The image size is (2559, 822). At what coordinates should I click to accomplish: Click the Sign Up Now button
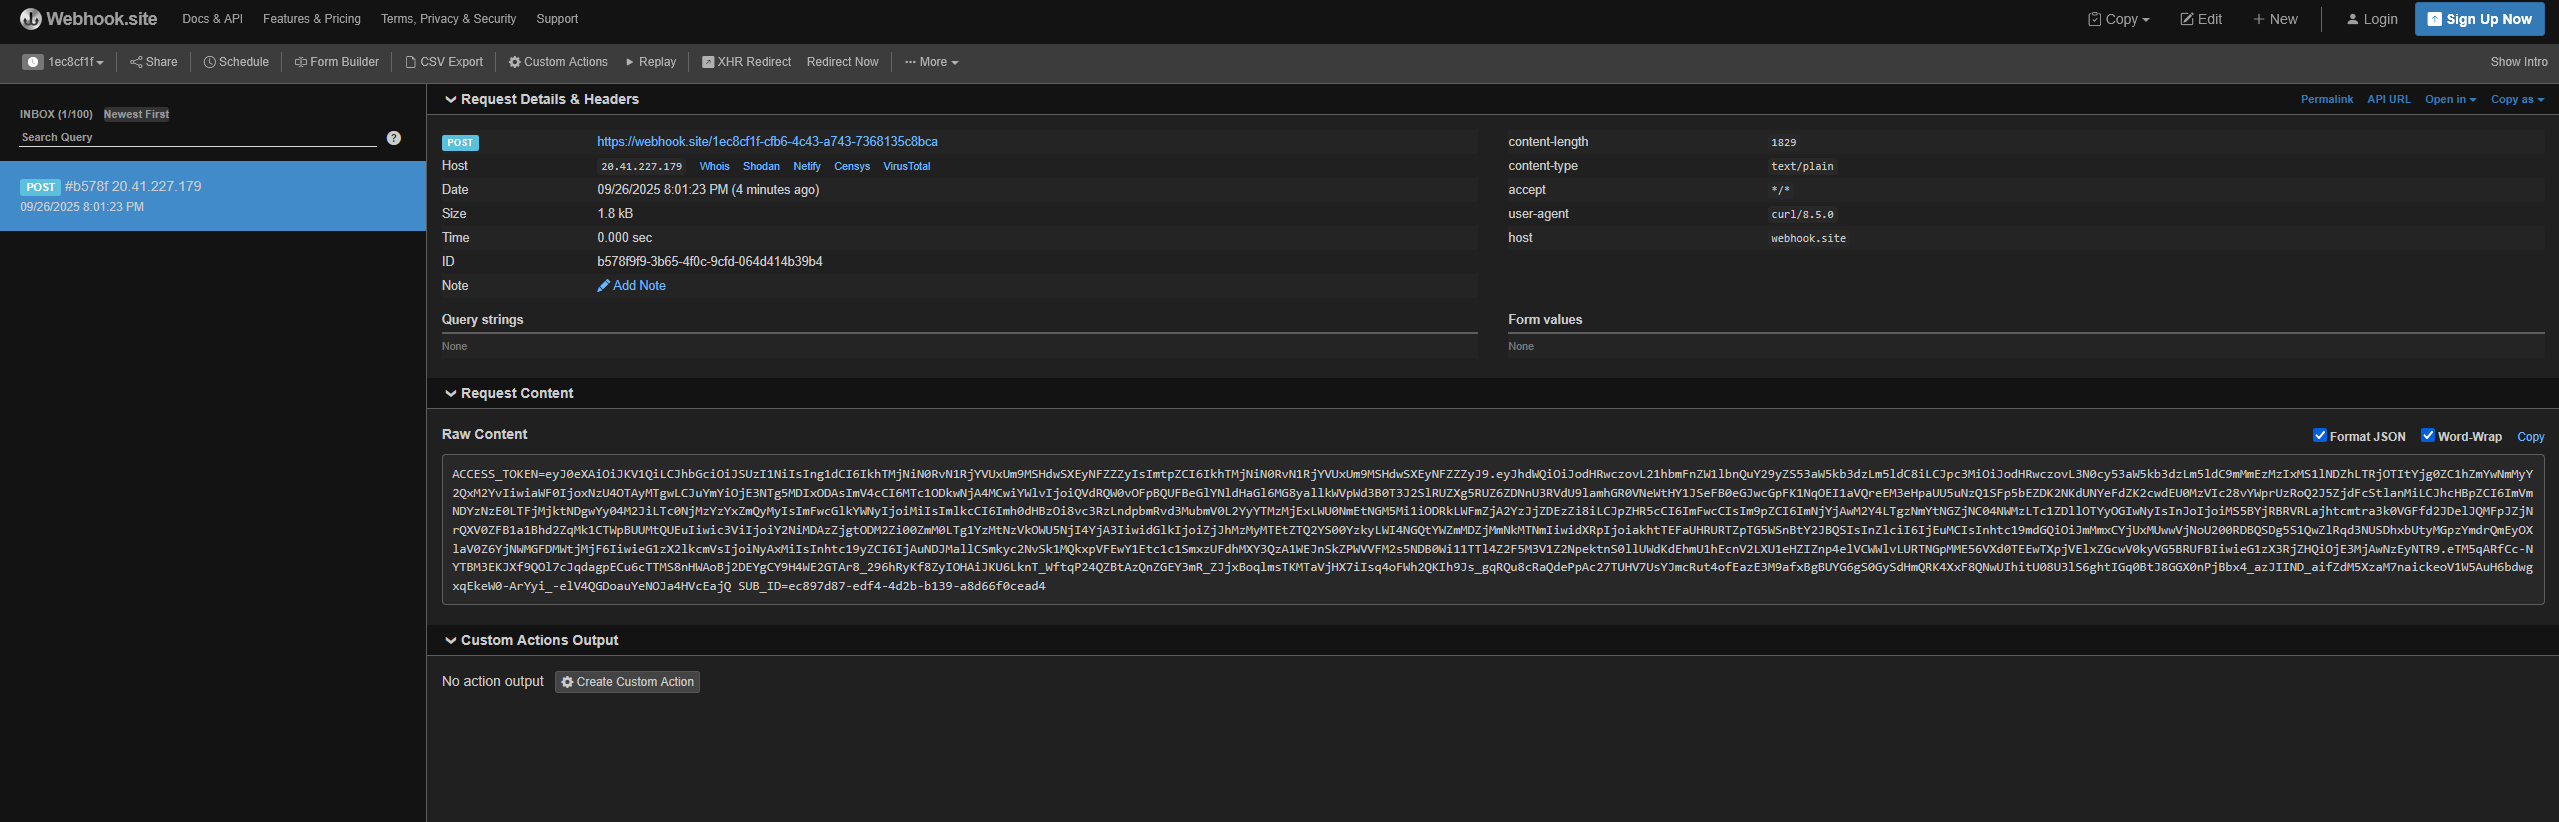[2480, 19]
